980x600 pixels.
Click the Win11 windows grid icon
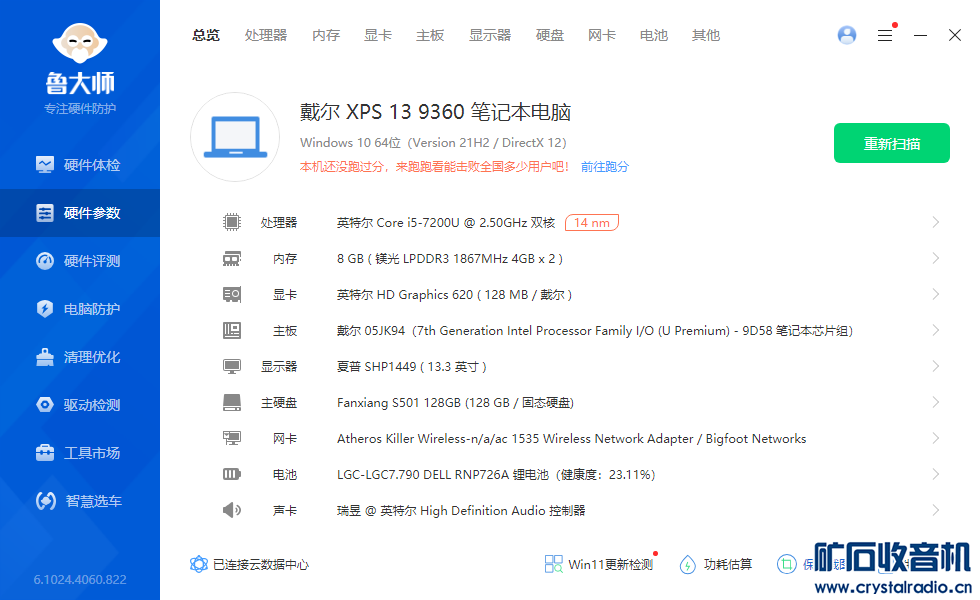(x=553, y=564)
